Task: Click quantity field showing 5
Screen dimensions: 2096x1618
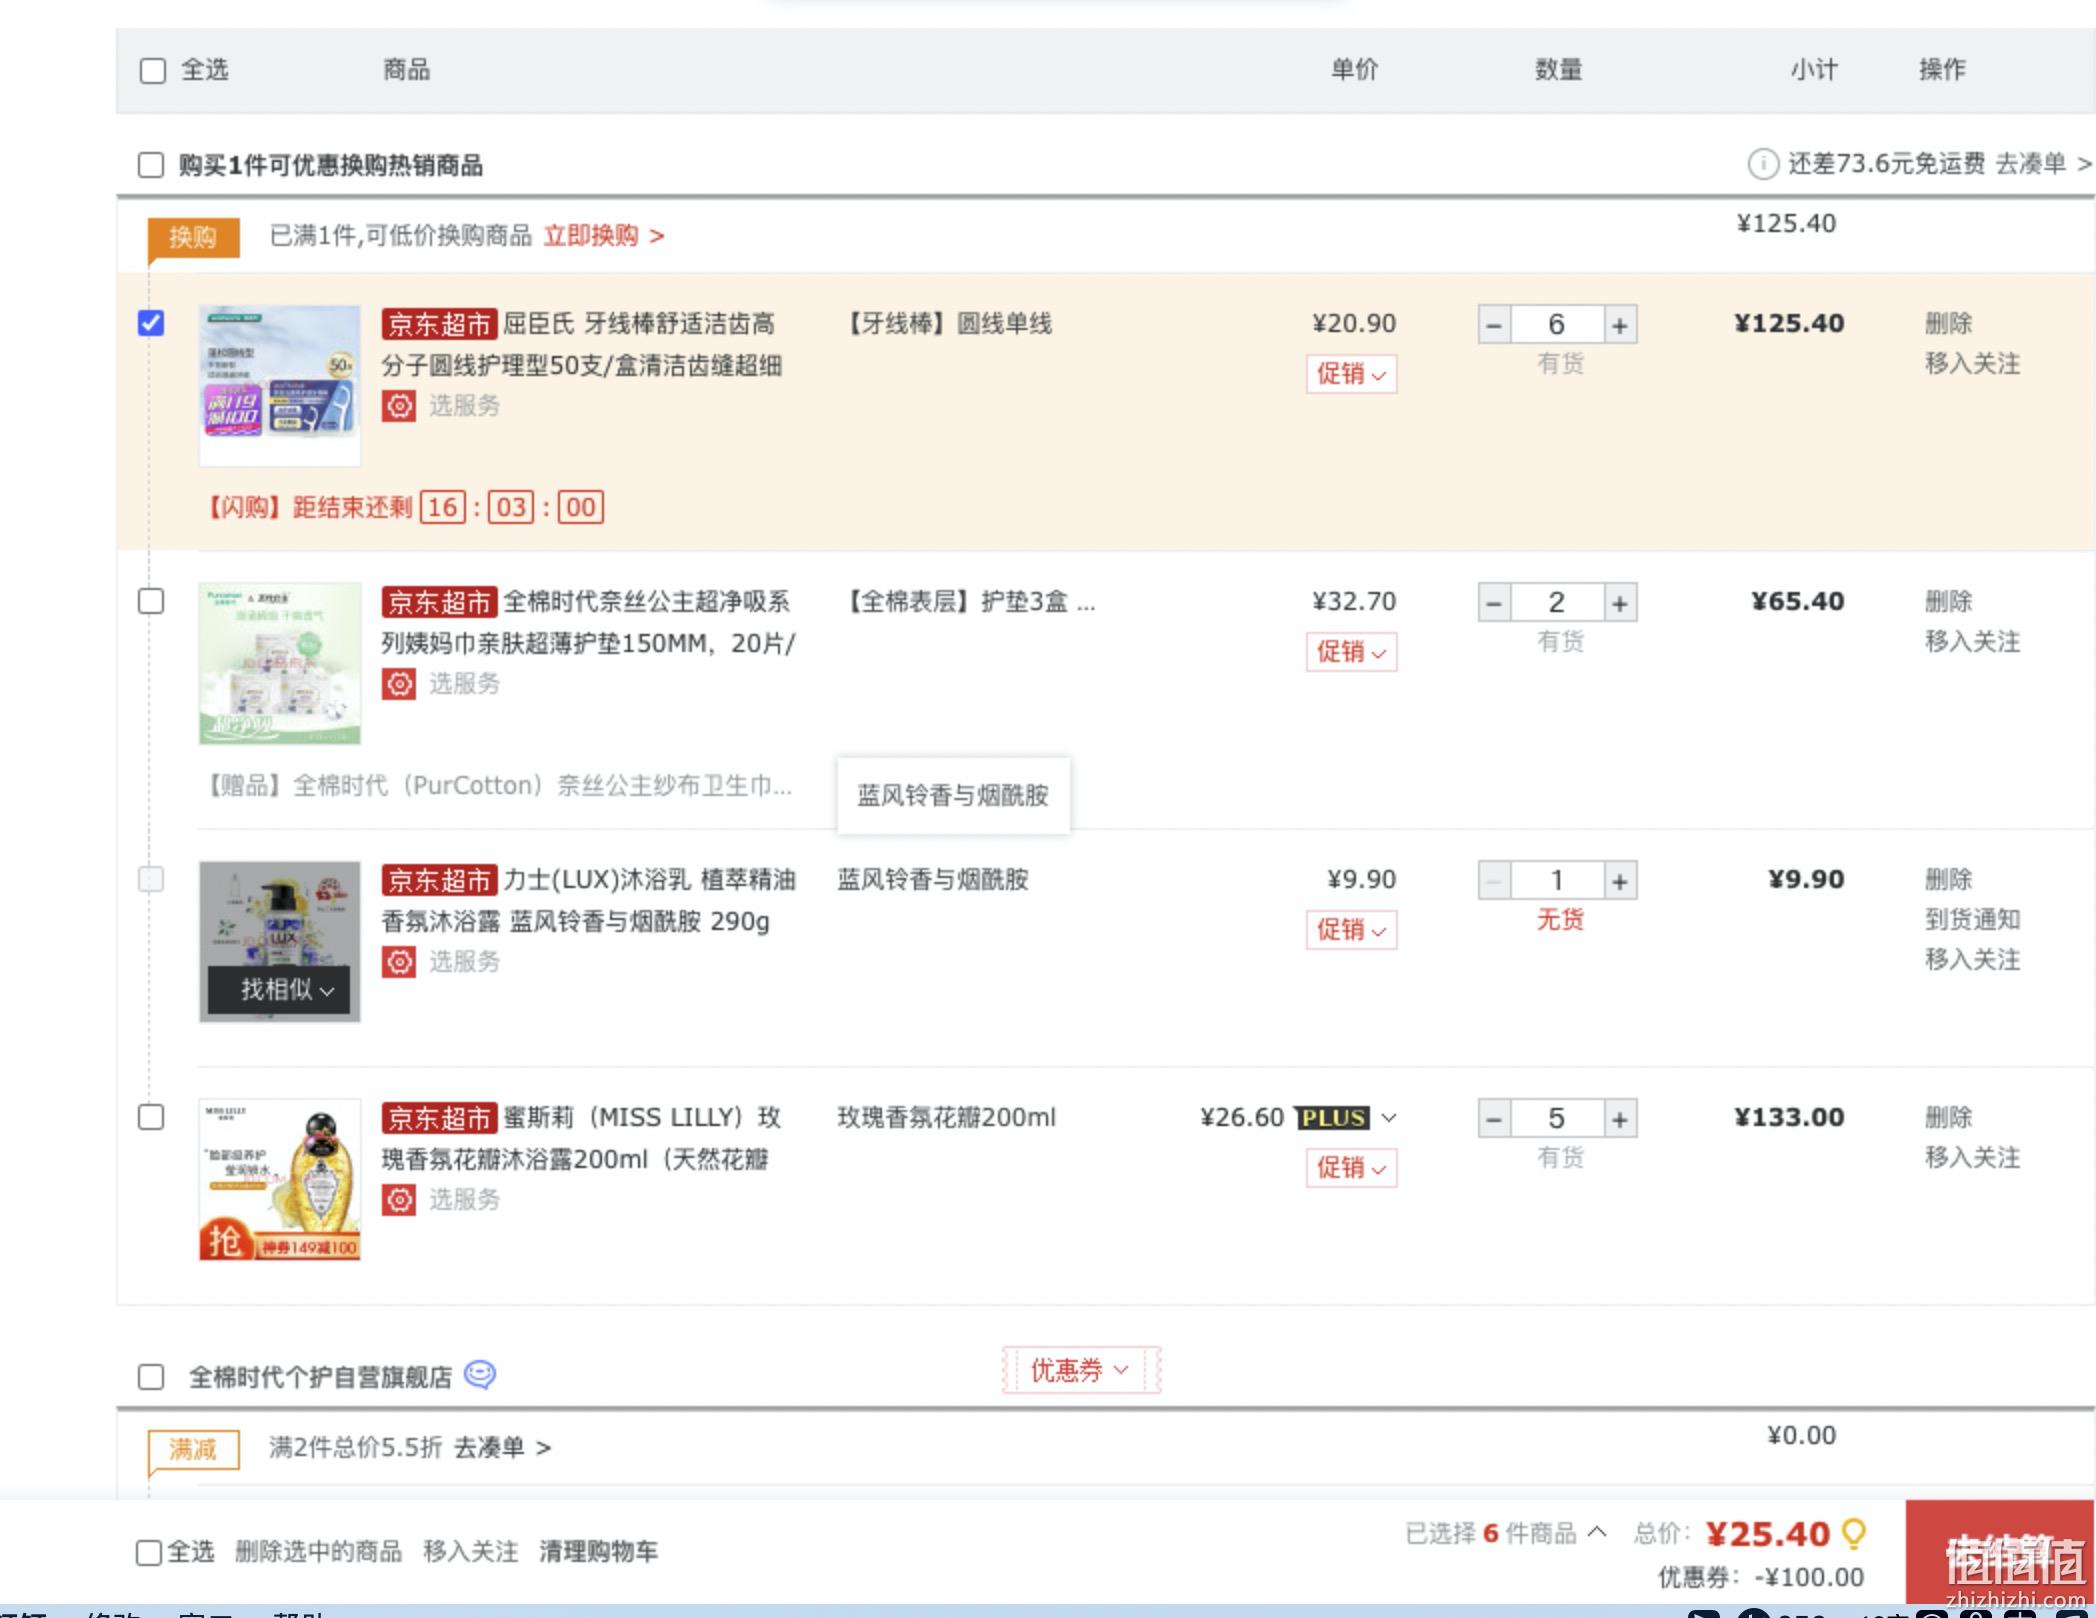Action: (x=1557, y=1119)
